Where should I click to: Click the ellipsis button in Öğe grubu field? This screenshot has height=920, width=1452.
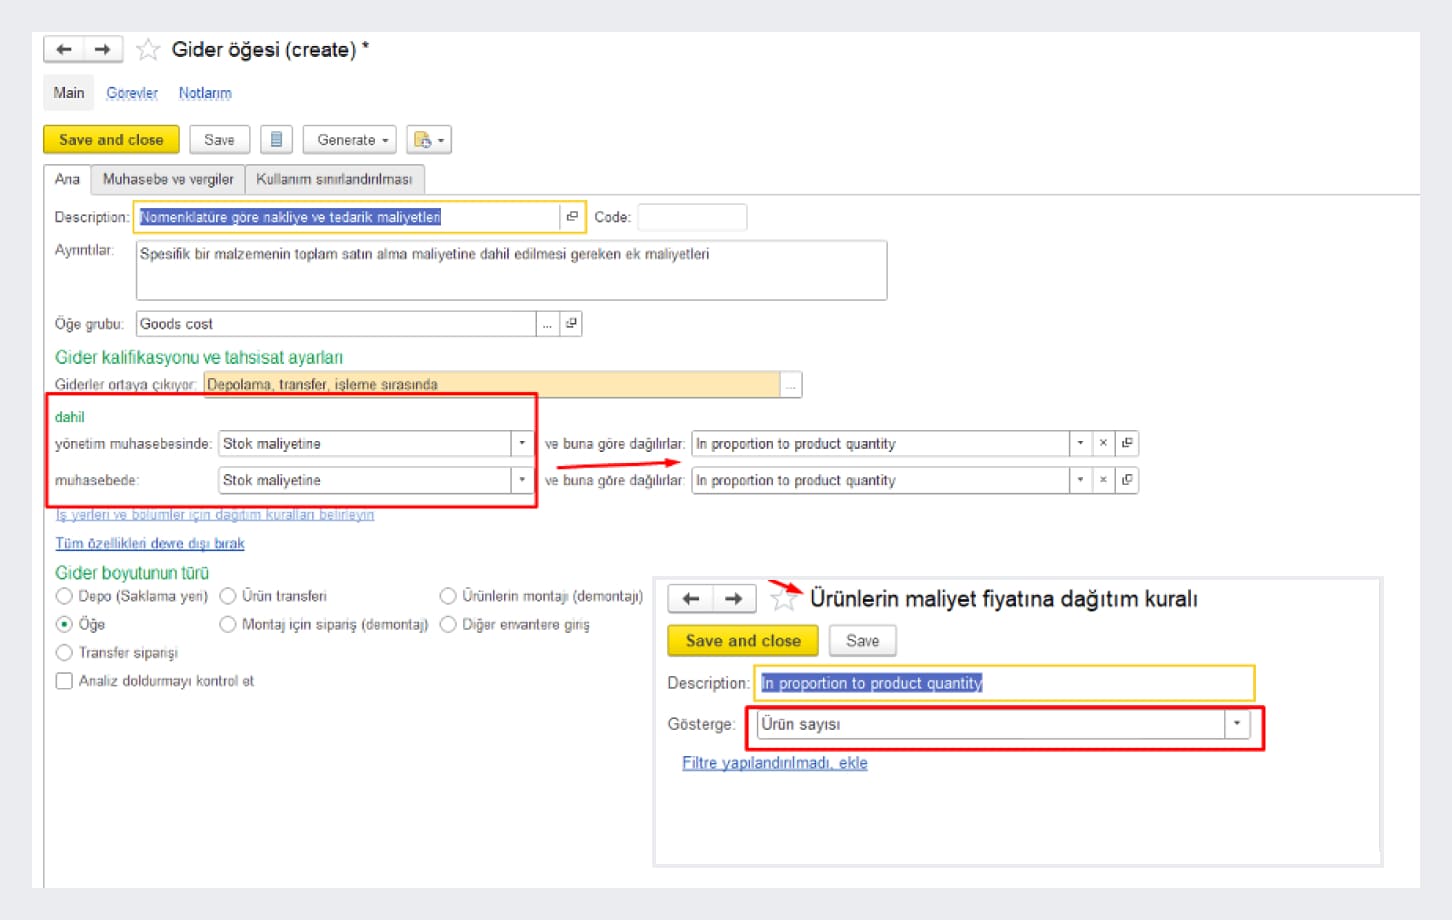click(x=547, y=324)
